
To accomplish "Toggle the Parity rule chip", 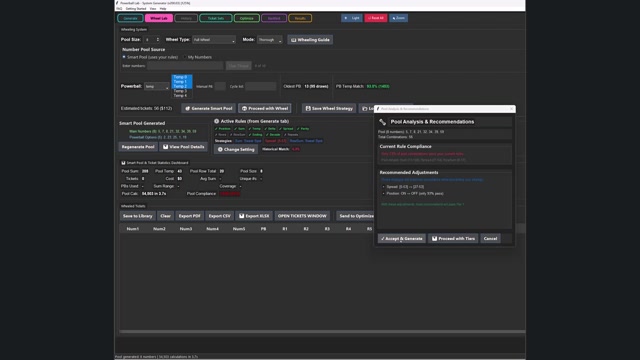I will (303, 129).
